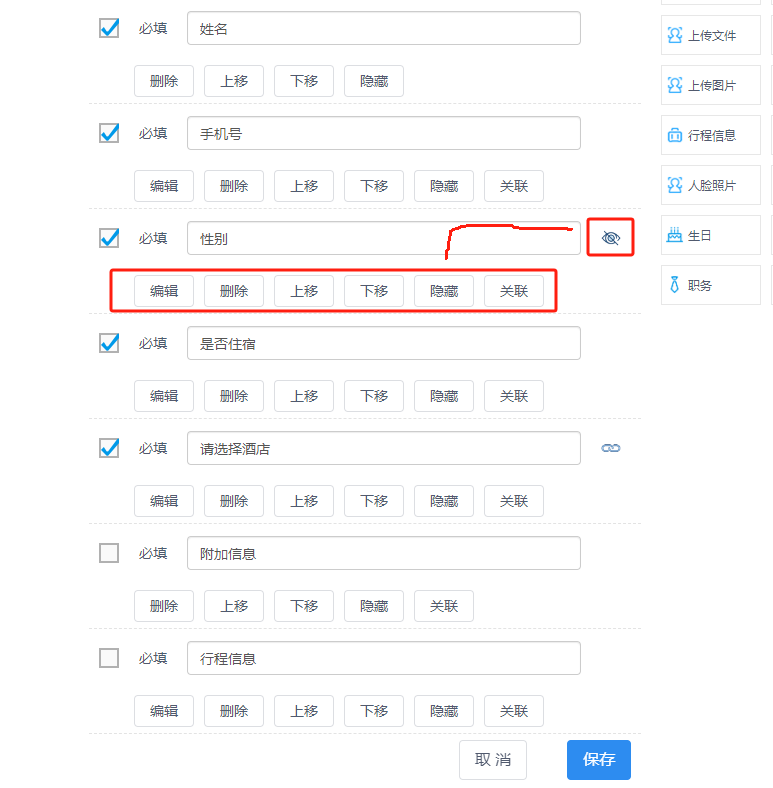Click the 请选择酒店 input field
The image size is (773, 788).
click(384, 448)
